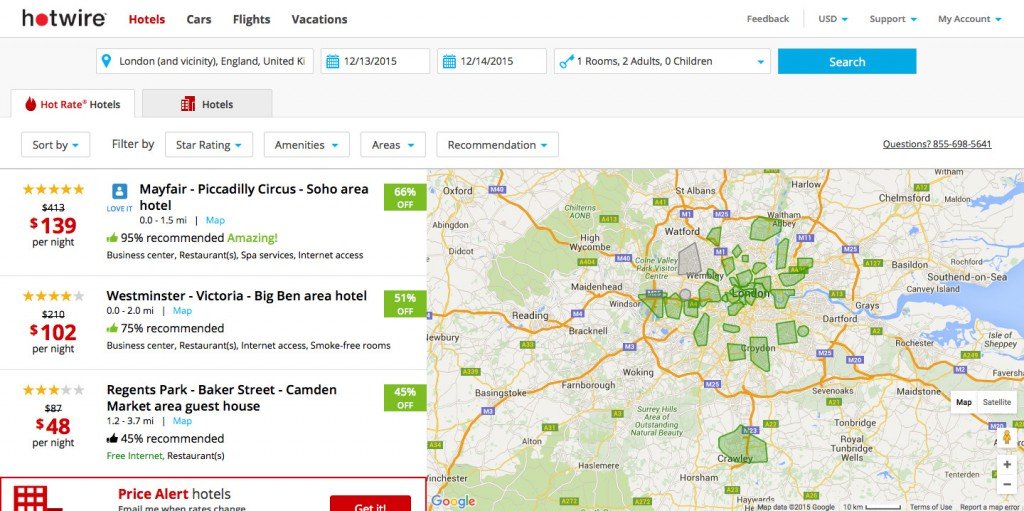1024x511 pixels.
Task: Click the Price Alert building icon
Action: (x=38, y=499)
